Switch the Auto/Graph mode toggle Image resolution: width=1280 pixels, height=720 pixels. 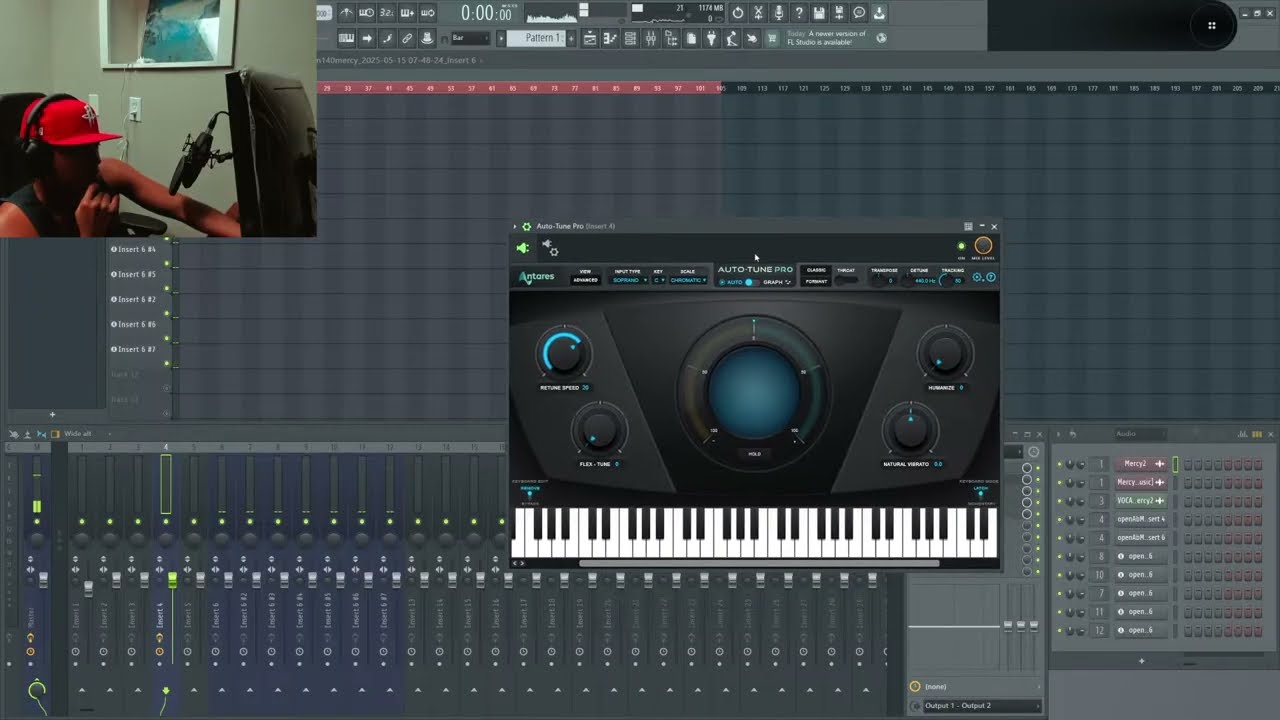[749, 282]
